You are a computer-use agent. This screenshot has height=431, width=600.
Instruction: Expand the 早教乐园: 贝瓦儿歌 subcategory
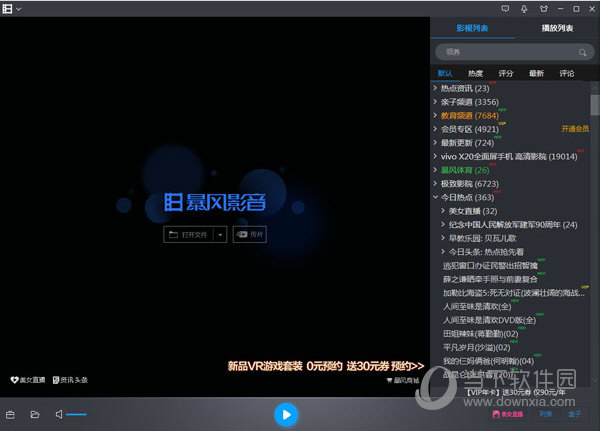click(x=443, y=238)
